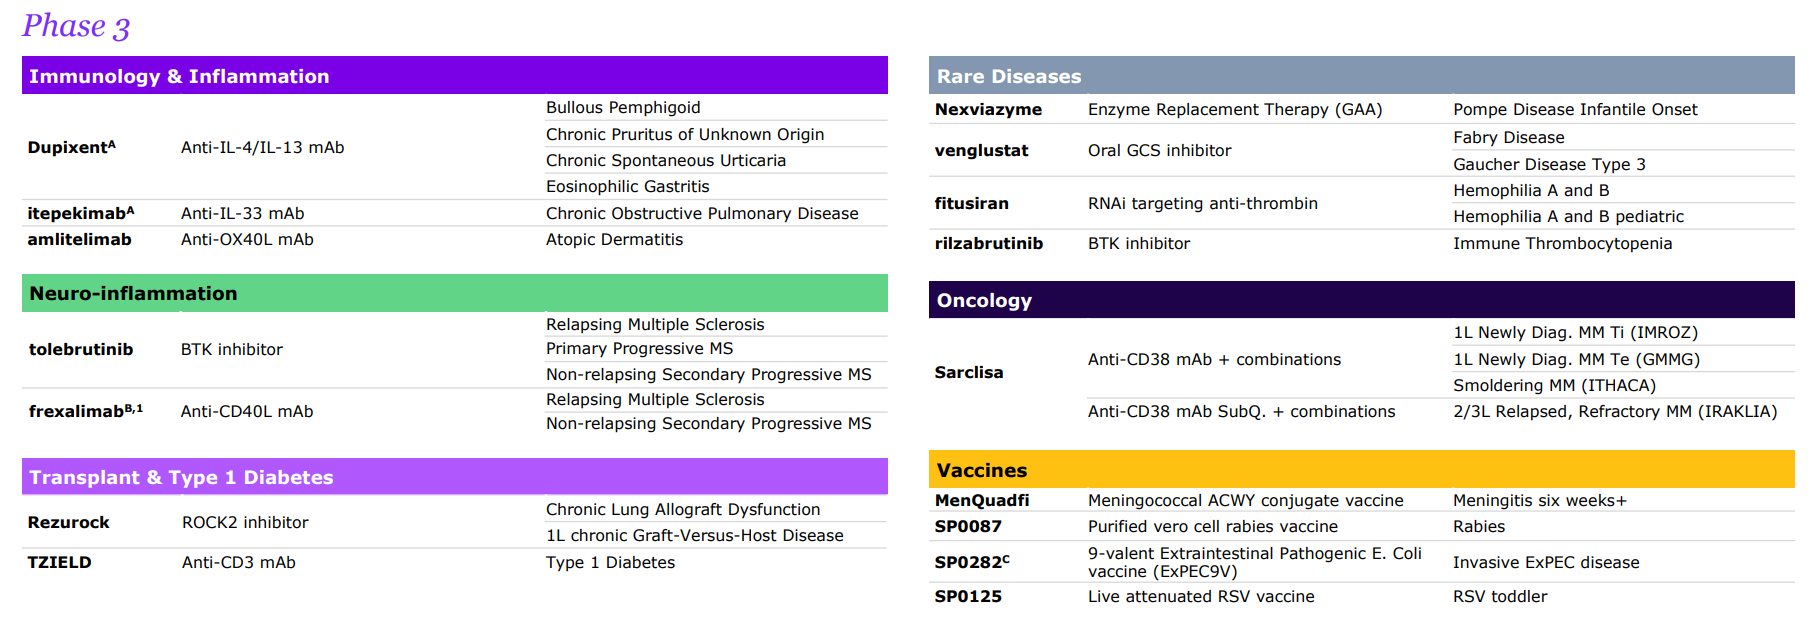Select the MenQuadfi vaccine name
This screenshot has height=624, width=1810.
[x=981, y=500]
